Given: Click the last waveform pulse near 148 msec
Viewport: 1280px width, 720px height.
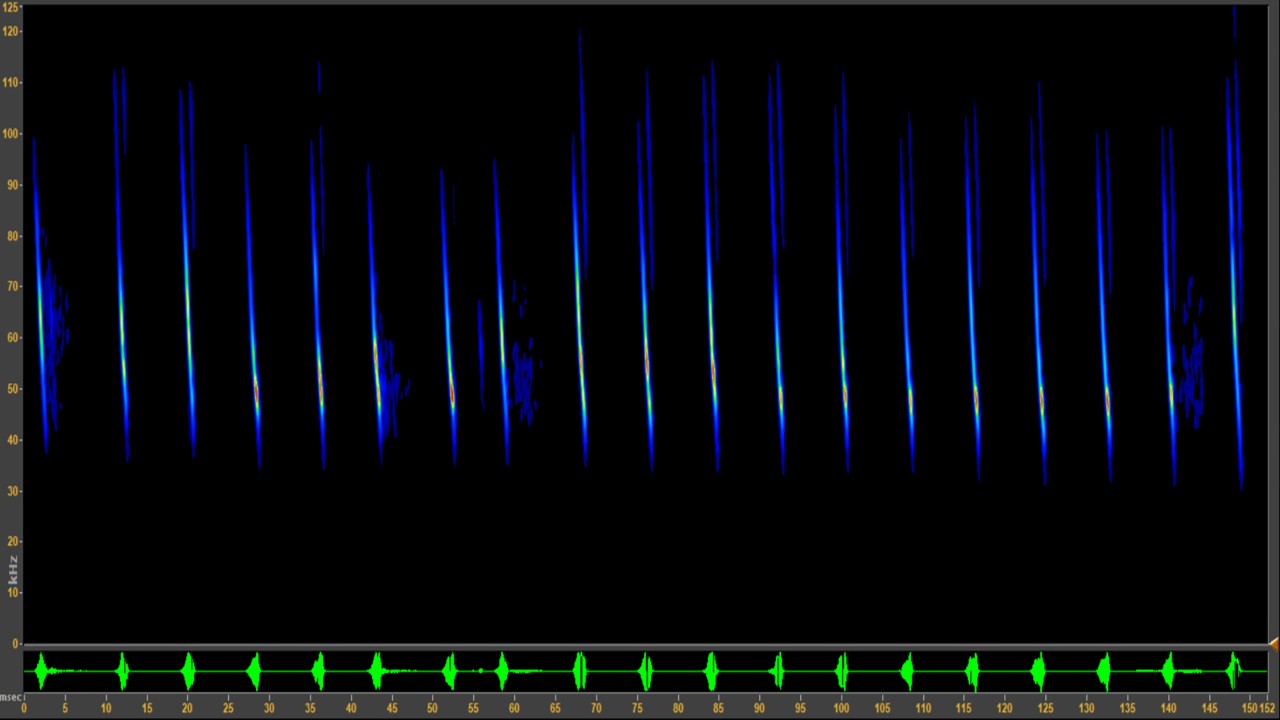Looking at the screenshot, I should click(1235, 669).
